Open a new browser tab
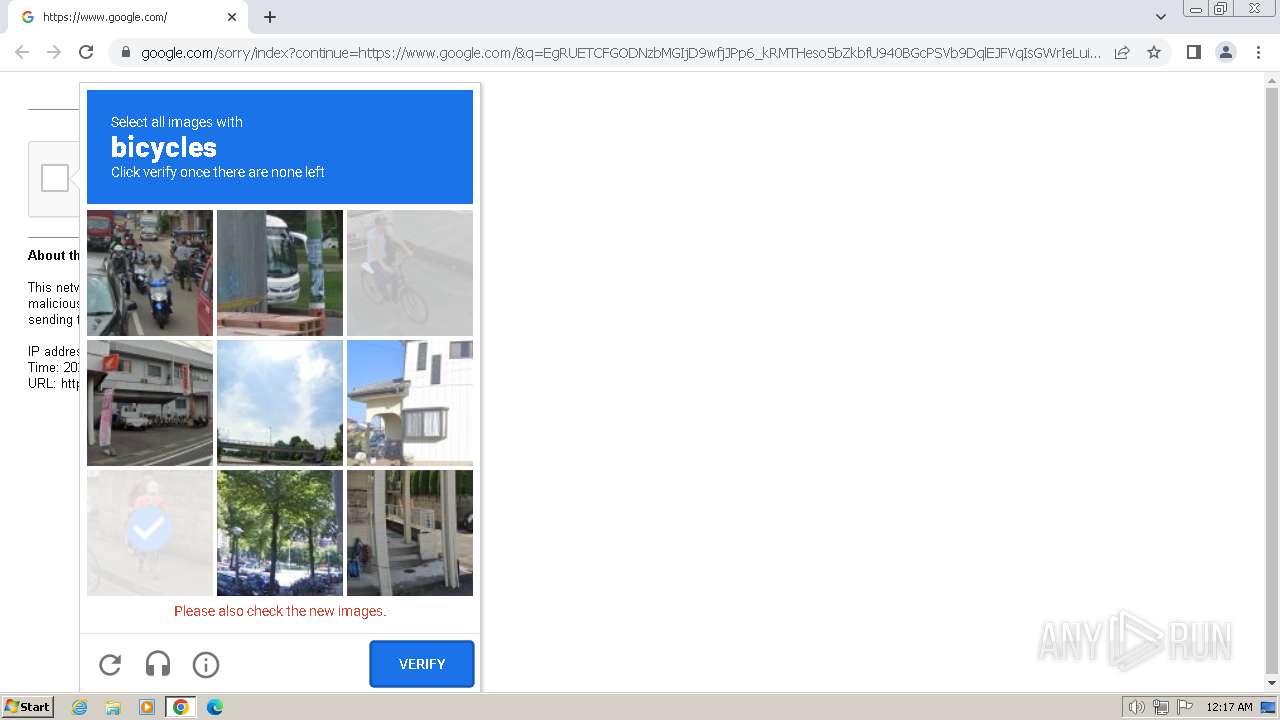The image size is (1280, 720). pyautogui.click(x=270, y=17)
